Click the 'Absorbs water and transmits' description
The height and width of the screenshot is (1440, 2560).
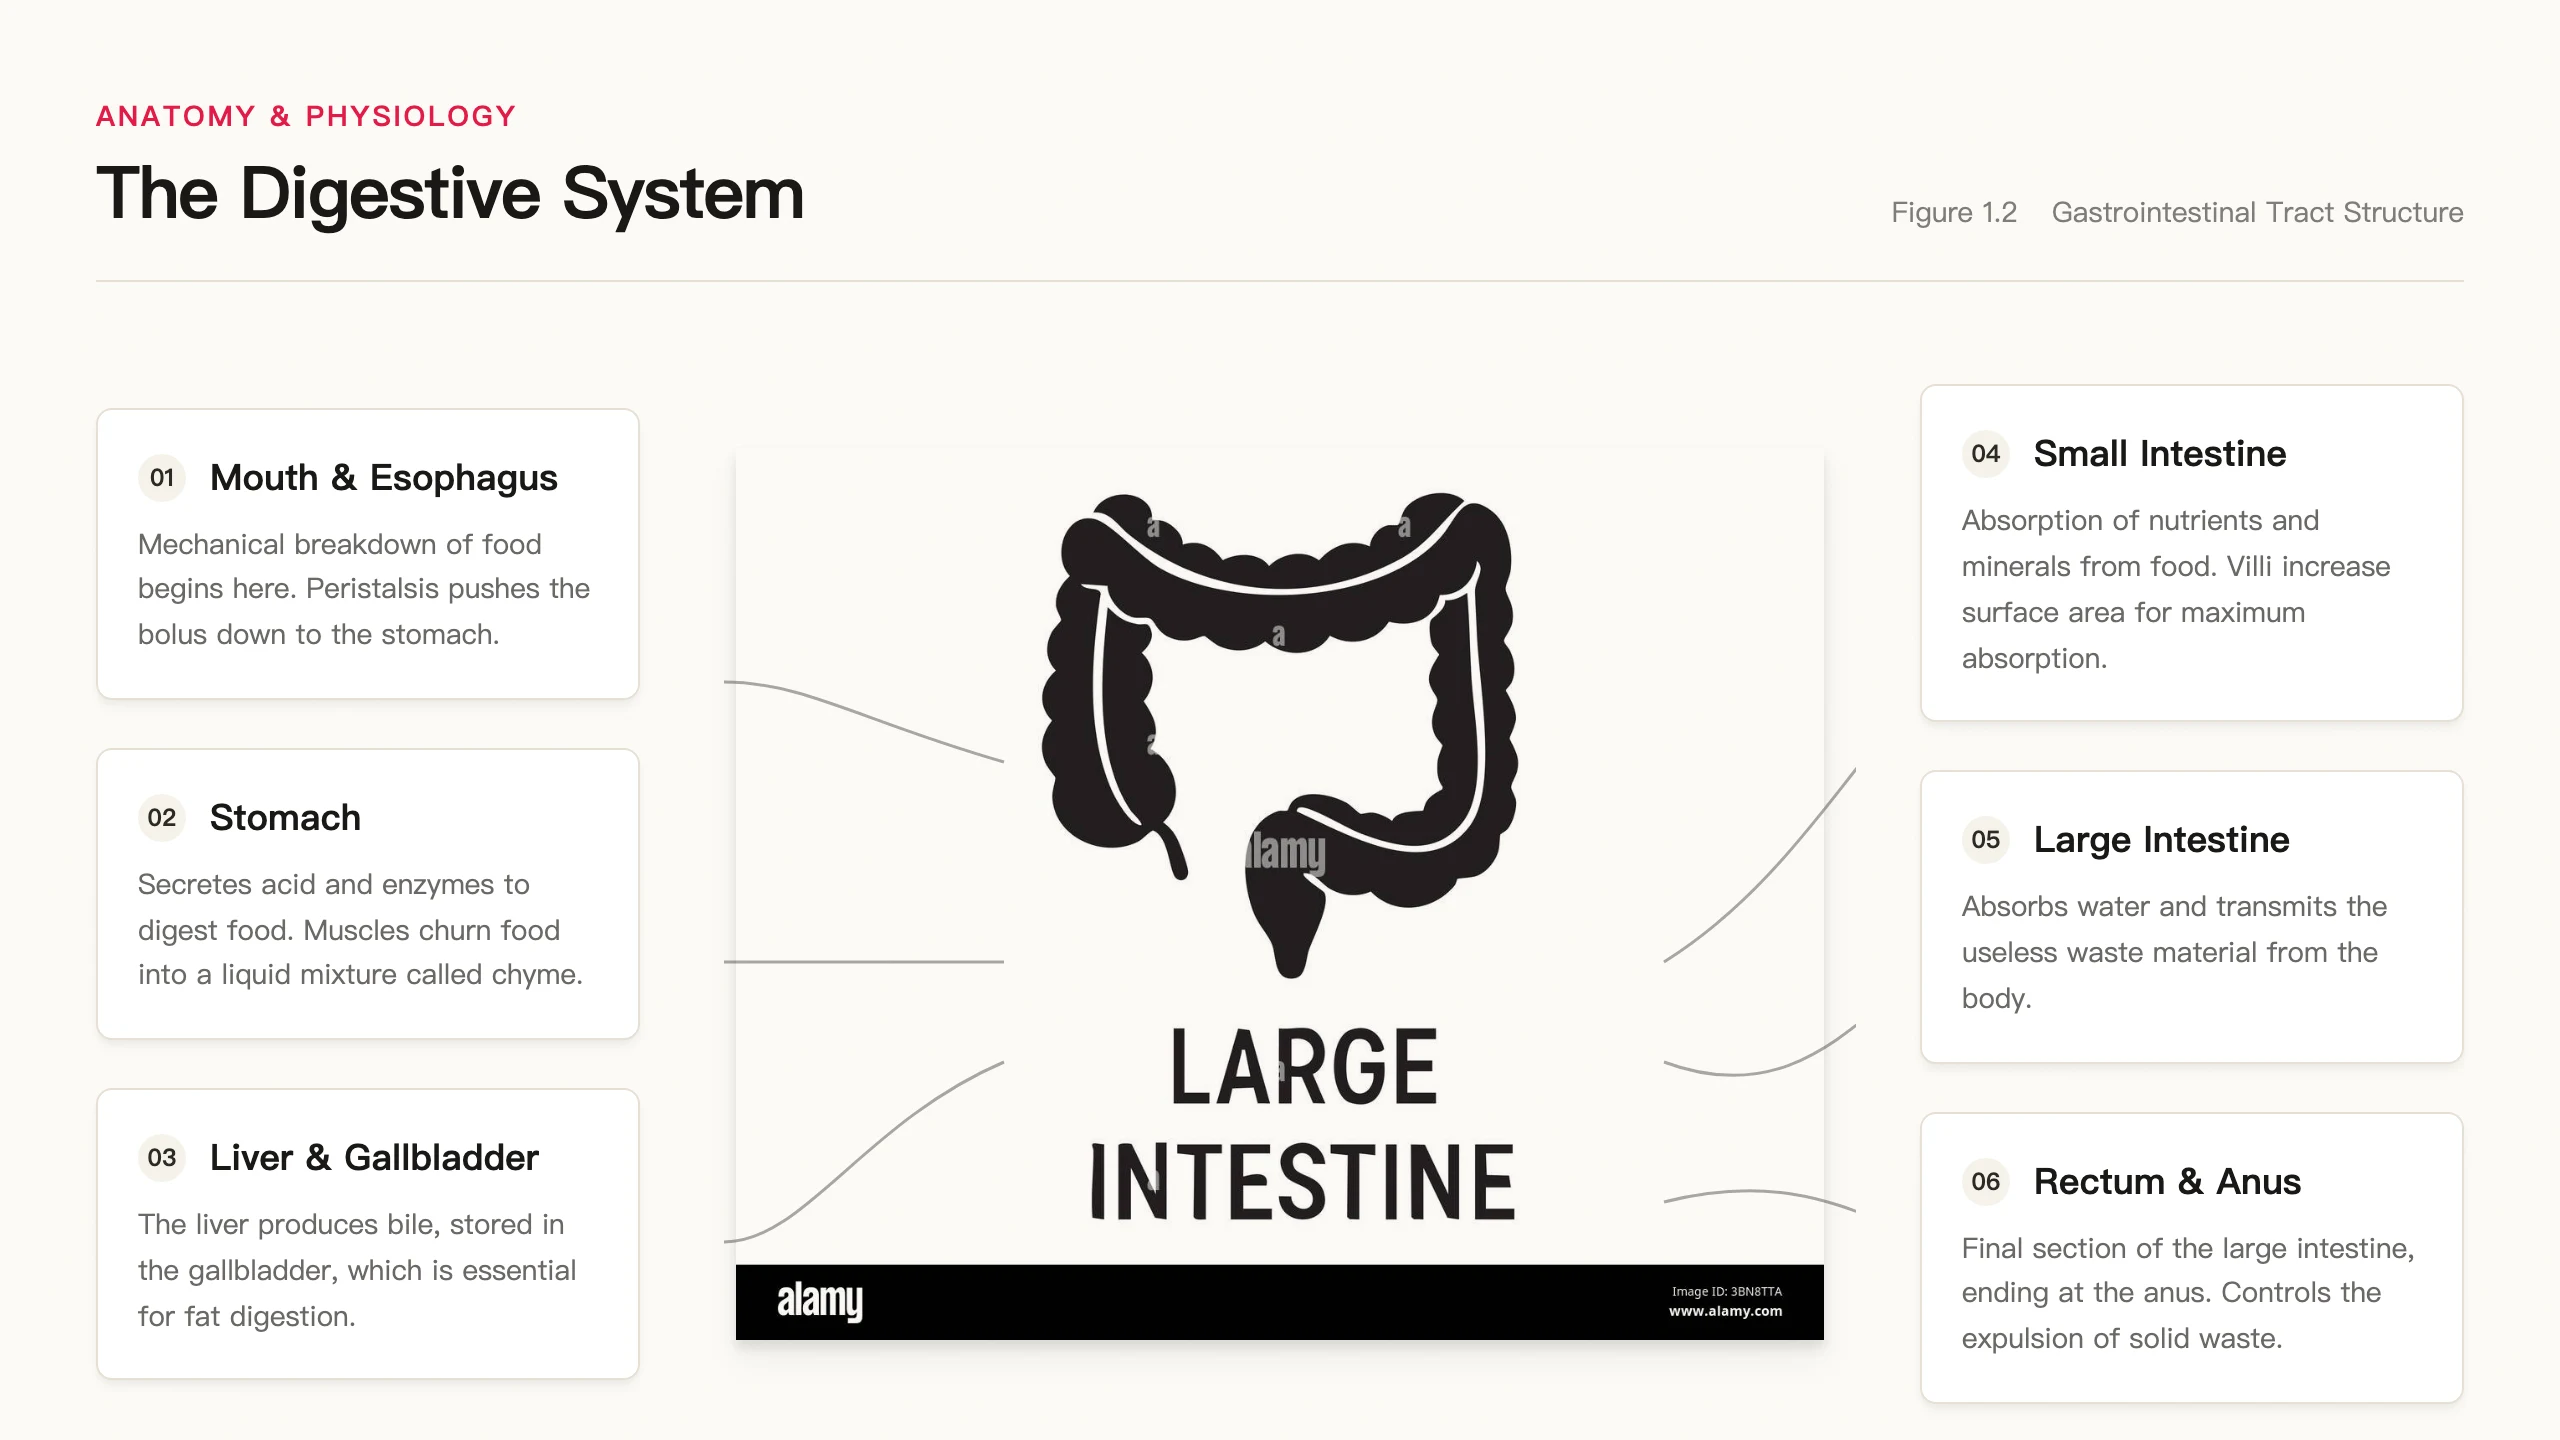pyautogui.click(x=2174, y=952)
